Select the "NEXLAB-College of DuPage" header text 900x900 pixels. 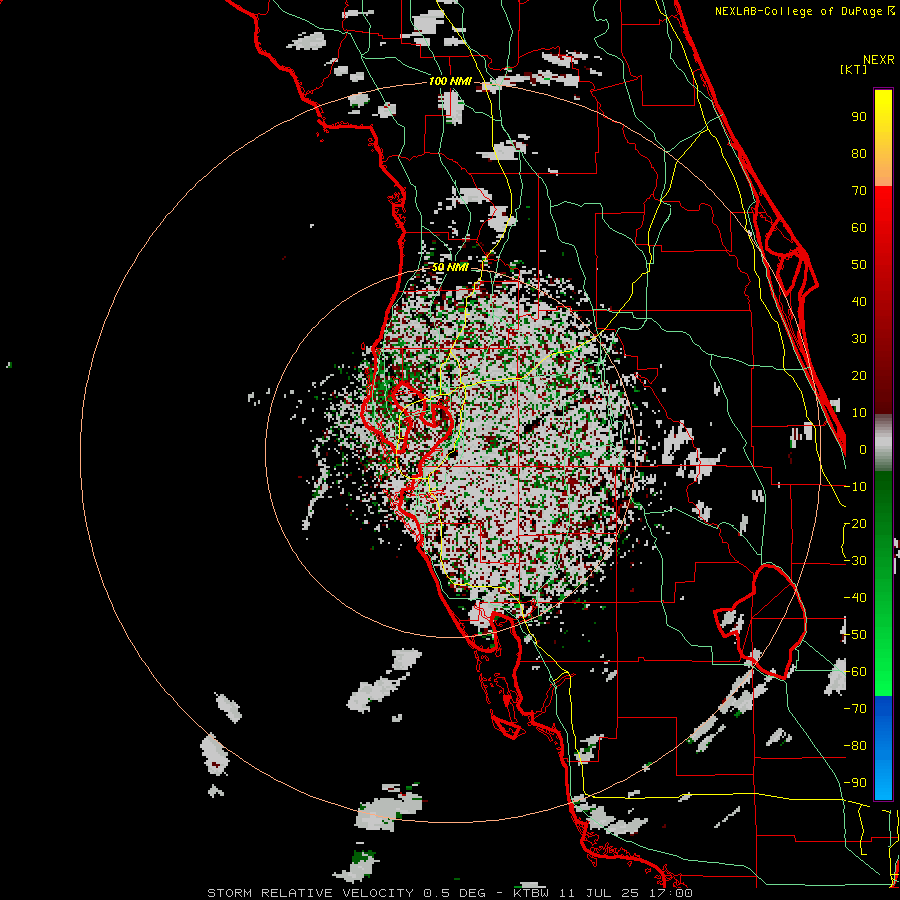(800, 11)
